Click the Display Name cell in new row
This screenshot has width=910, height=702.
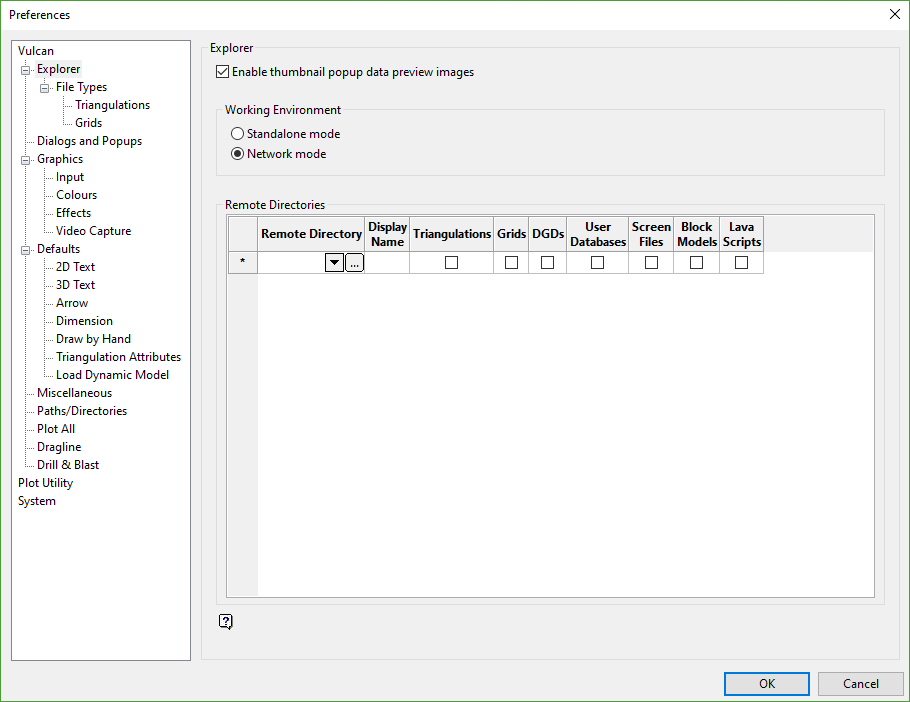click(x=387, y=263)
